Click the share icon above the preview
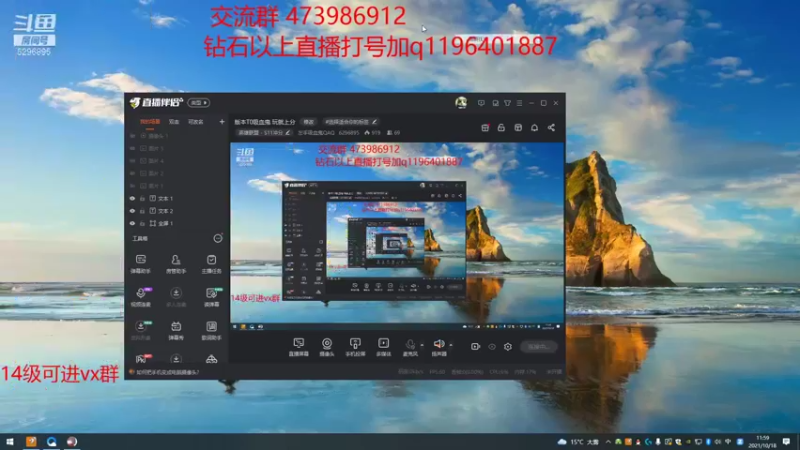This screenshot has width=800, height=450. 551,128
